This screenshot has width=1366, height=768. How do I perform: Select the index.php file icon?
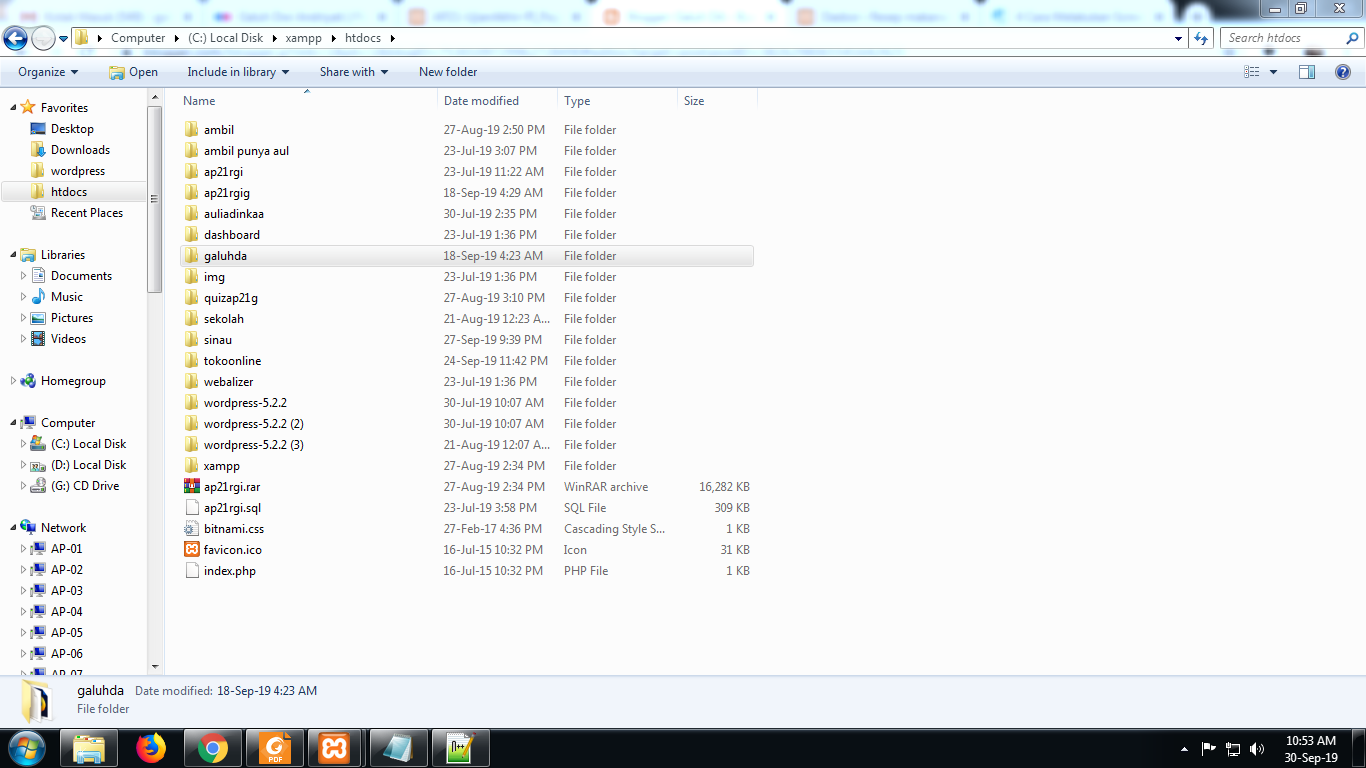tap(192, 571)
